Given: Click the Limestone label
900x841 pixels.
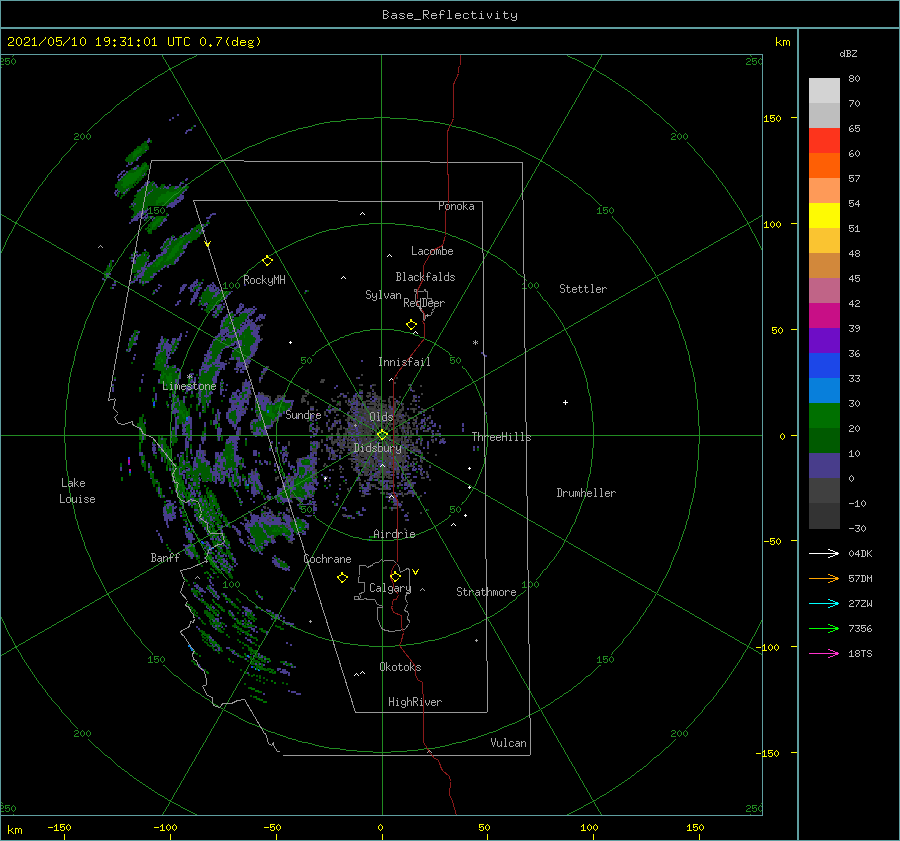Looking at the screenshot, I should (x=189, y=386).
